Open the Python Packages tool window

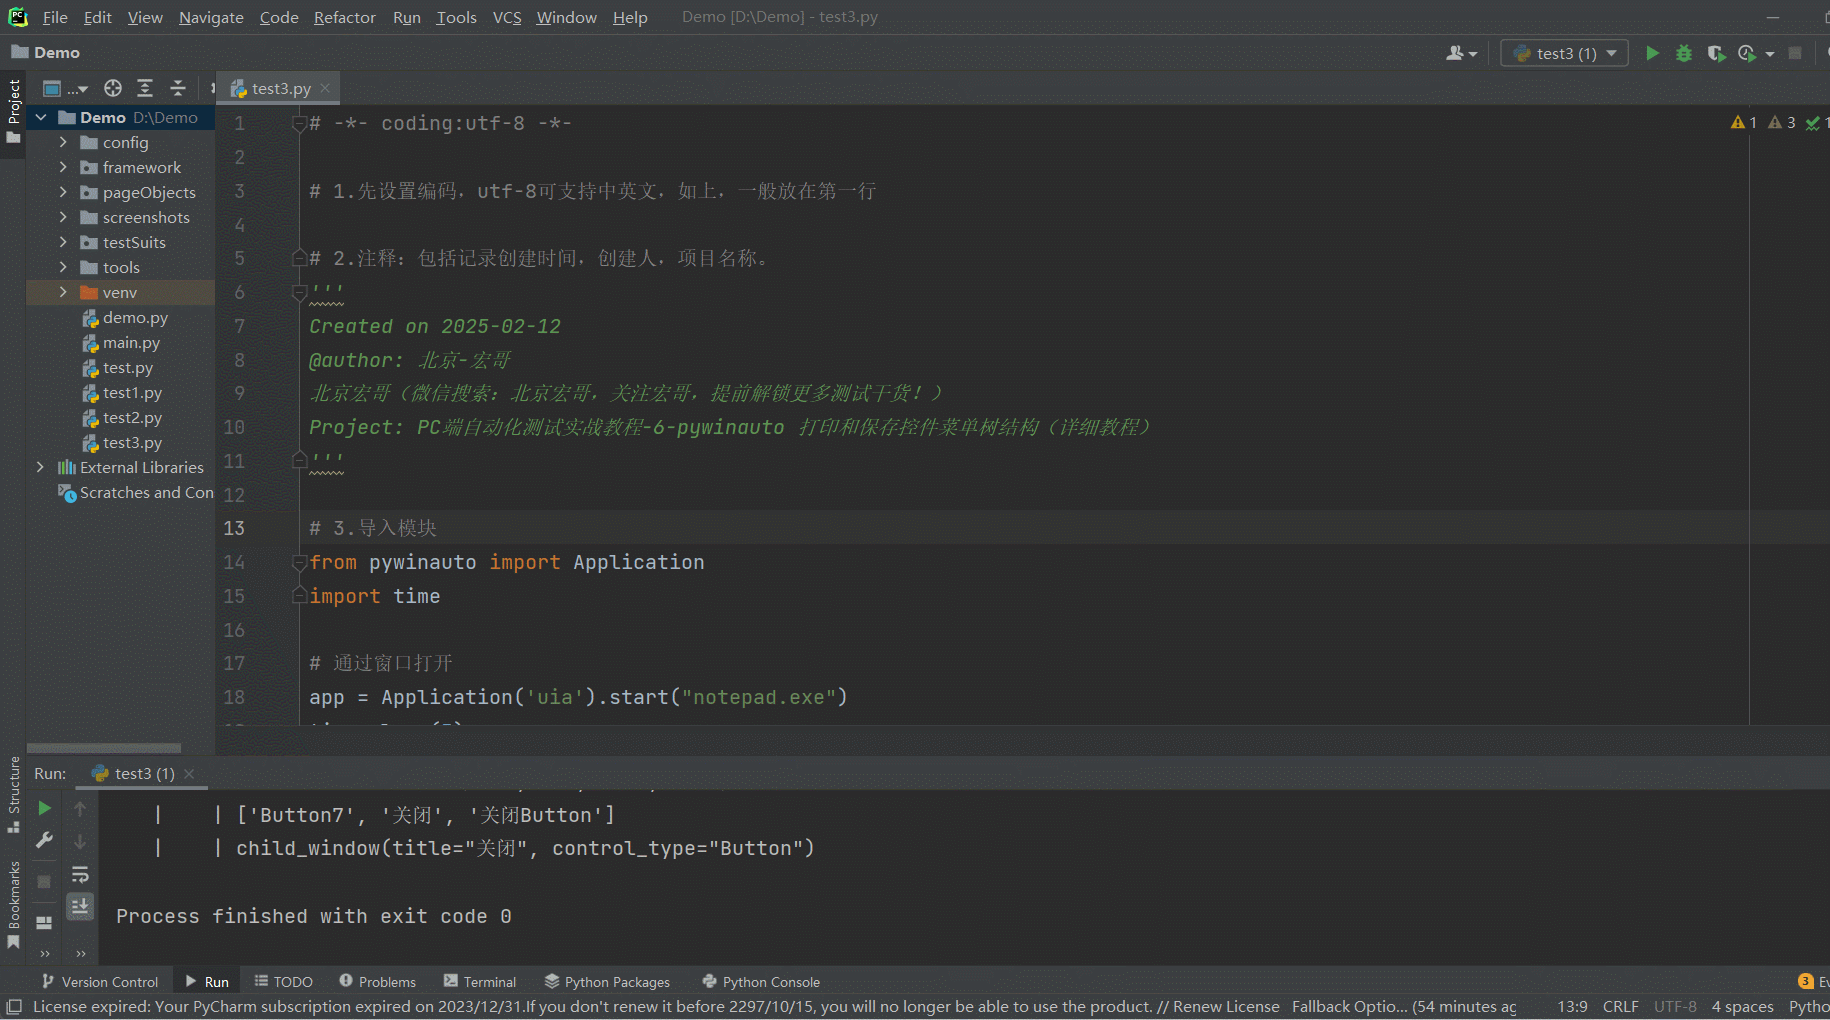(x=607, y=982)
